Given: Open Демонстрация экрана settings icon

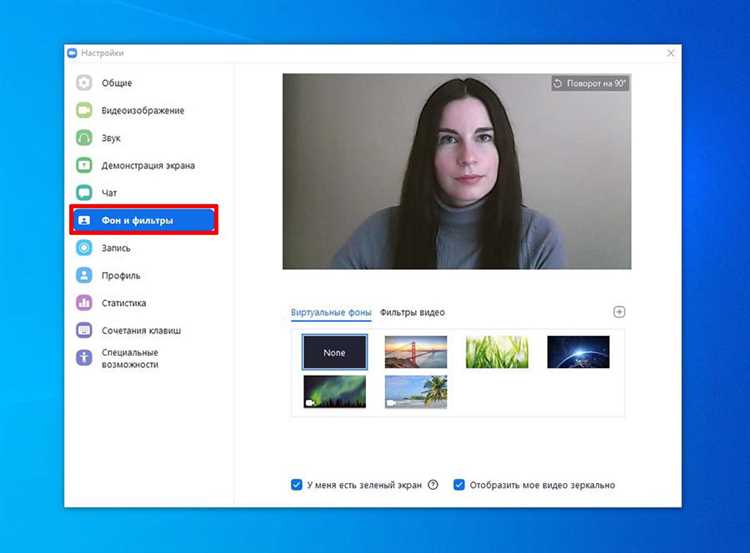Looking at the screenshot, I should tap(84, 165).
